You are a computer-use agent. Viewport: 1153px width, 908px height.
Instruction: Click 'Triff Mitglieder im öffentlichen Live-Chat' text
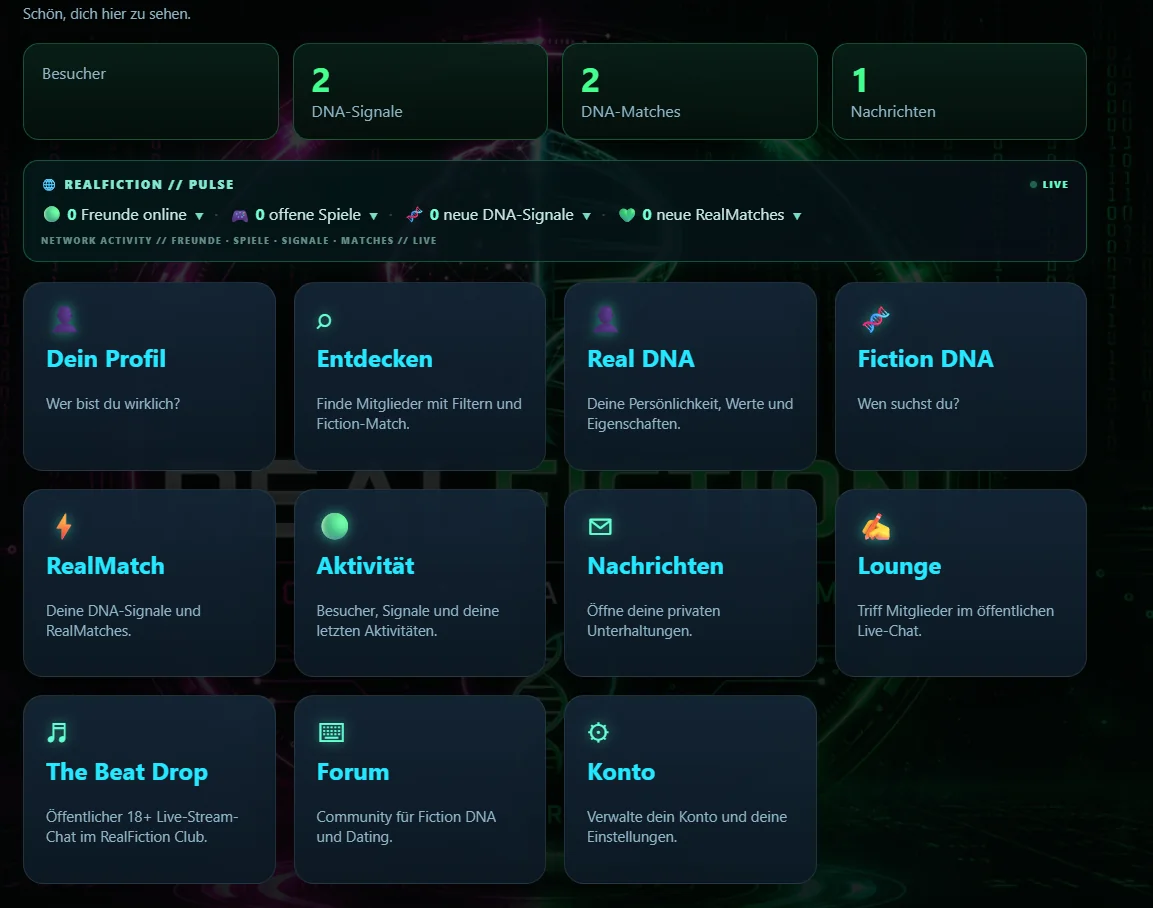(955, 621)
